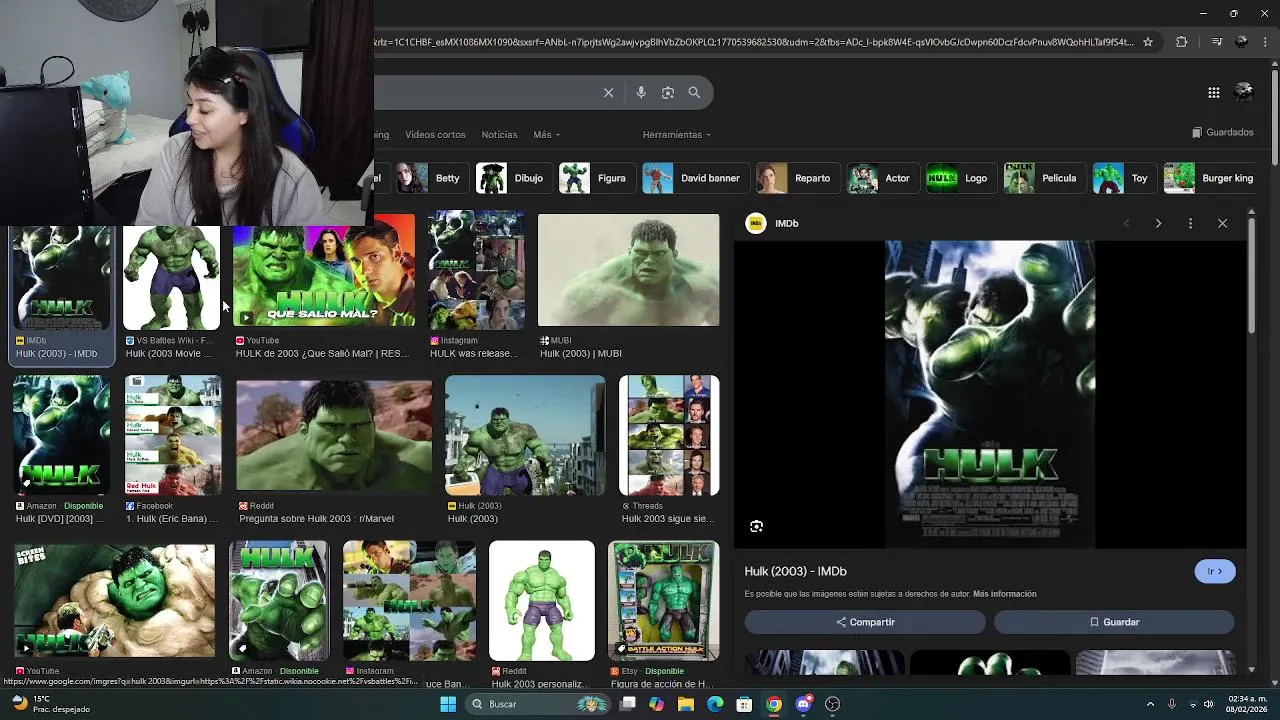Open the Instagram 'HULK was release' thumbnail
Screen dimensions: 1280x720
(x=476, y=270)
